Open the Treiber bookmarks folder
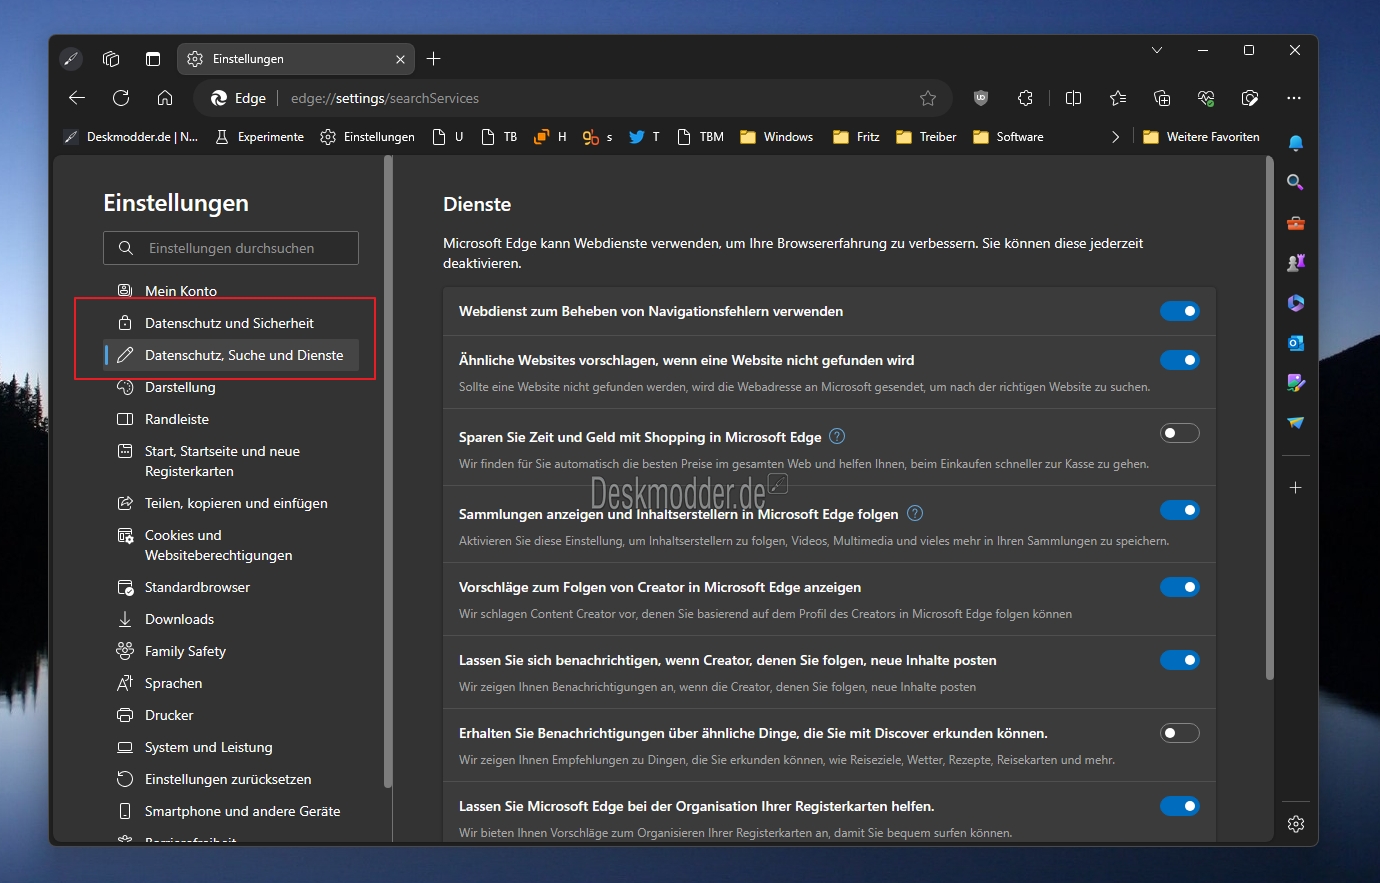This screenshot has width=1380, height=883. [x=926, y=137]
